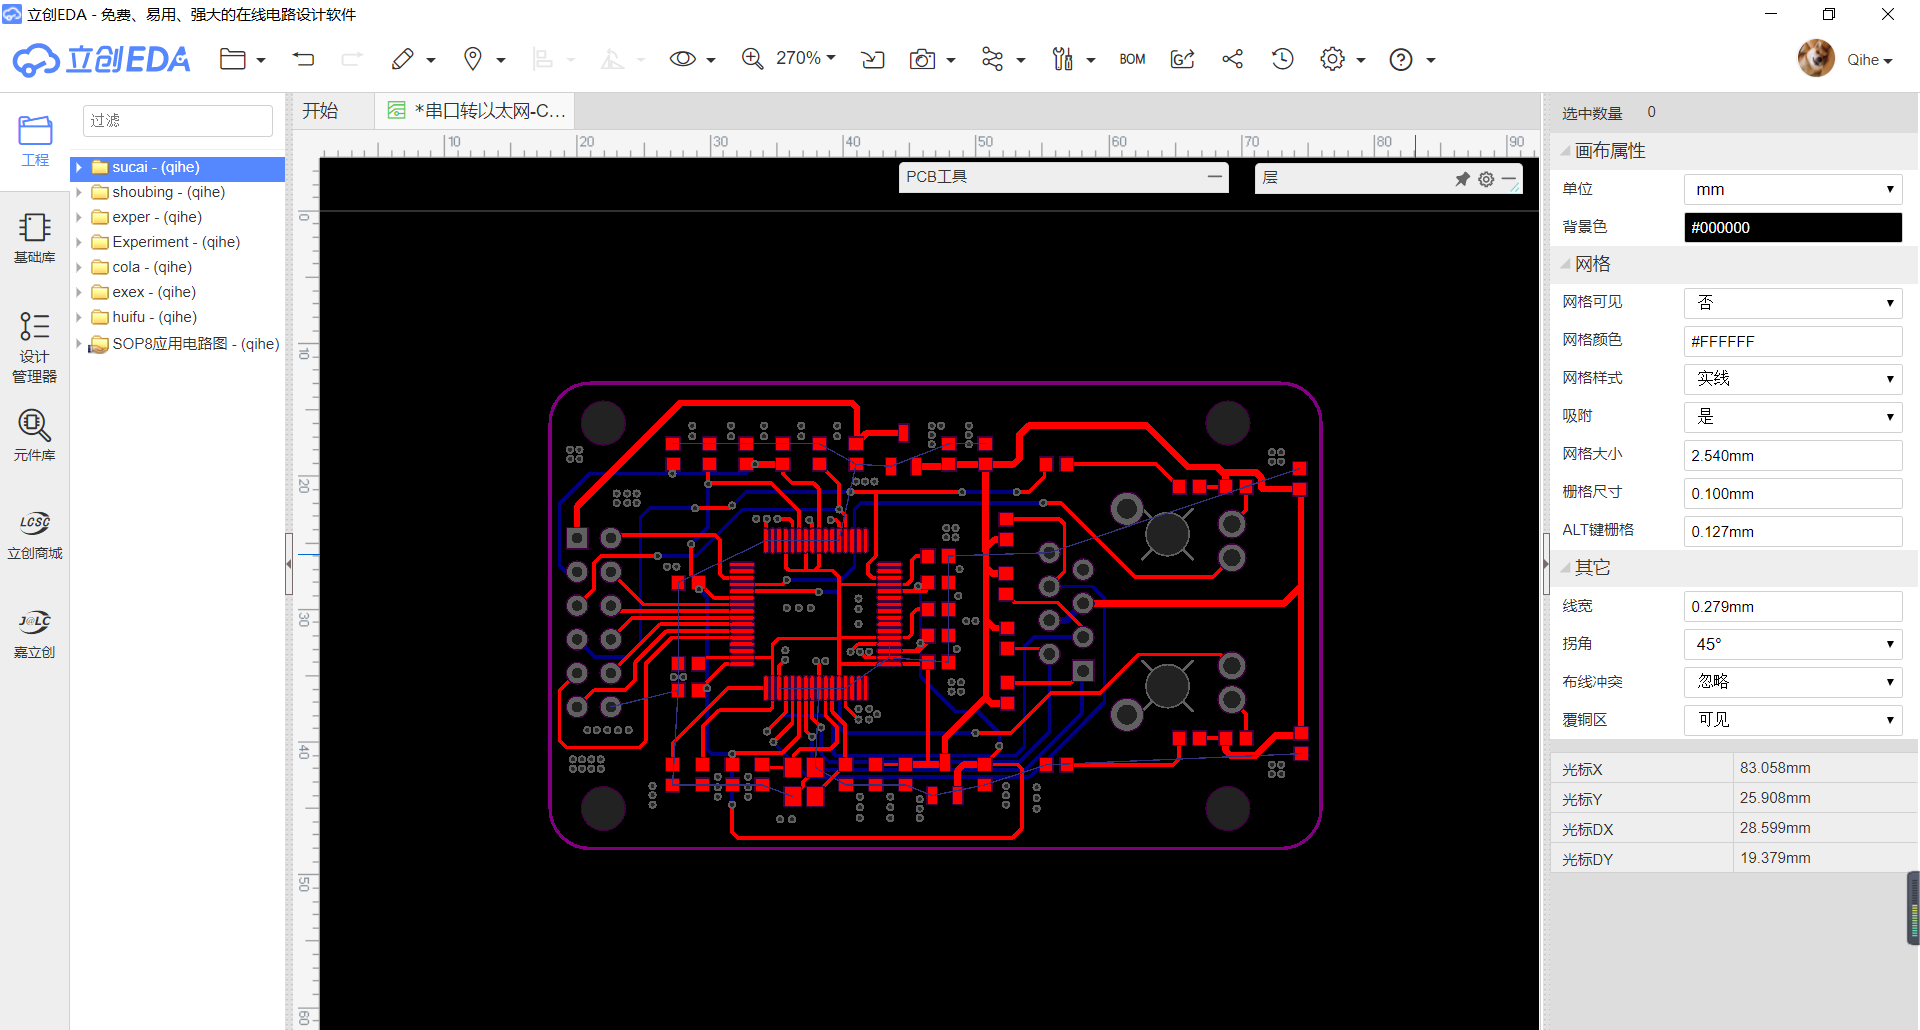Open the 设计管理器 design manager

[x=34, y=347]
